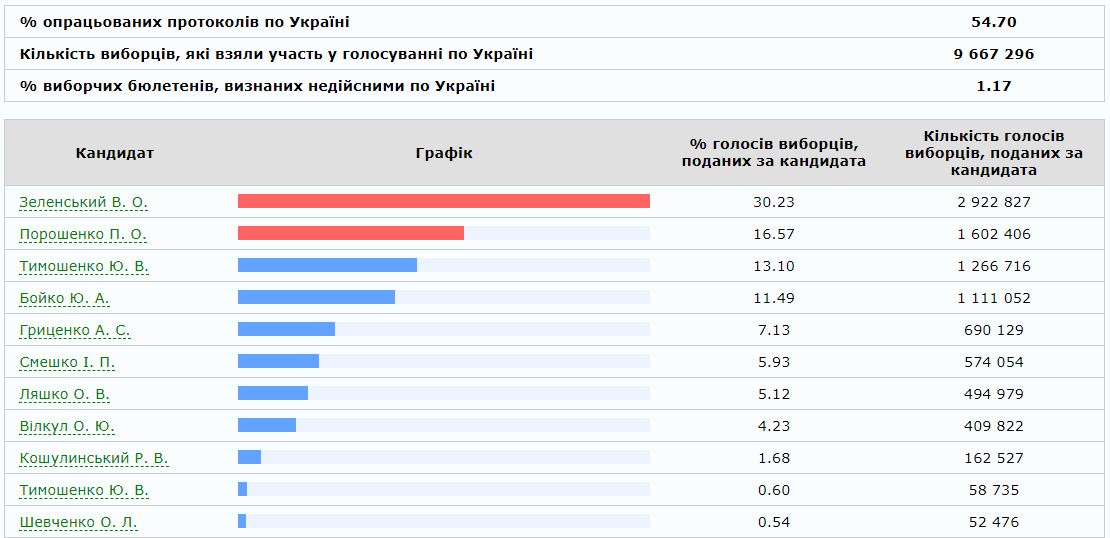The image size is (1110, 538).
Task: Open candidate link Шевченко О. Л.
Action: coord(78,522)
